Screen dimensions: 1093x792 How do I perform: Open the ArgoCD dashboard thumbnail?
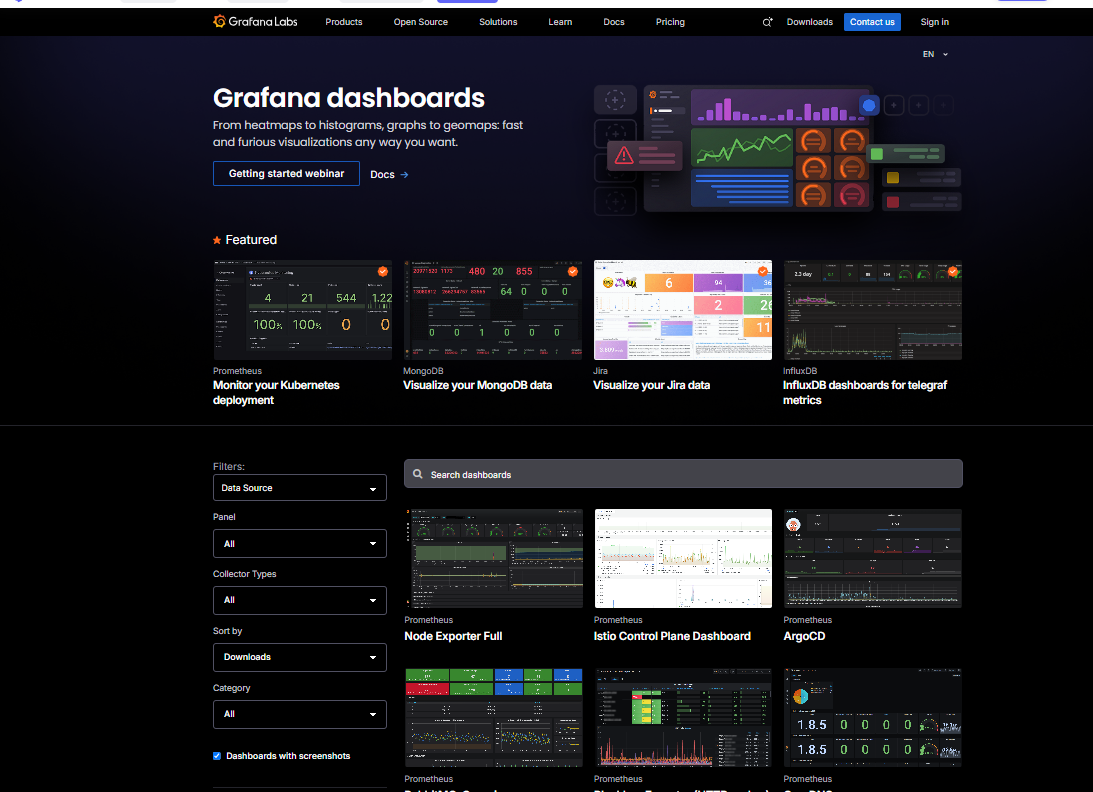pyautogui.click(x=873, y=558)
